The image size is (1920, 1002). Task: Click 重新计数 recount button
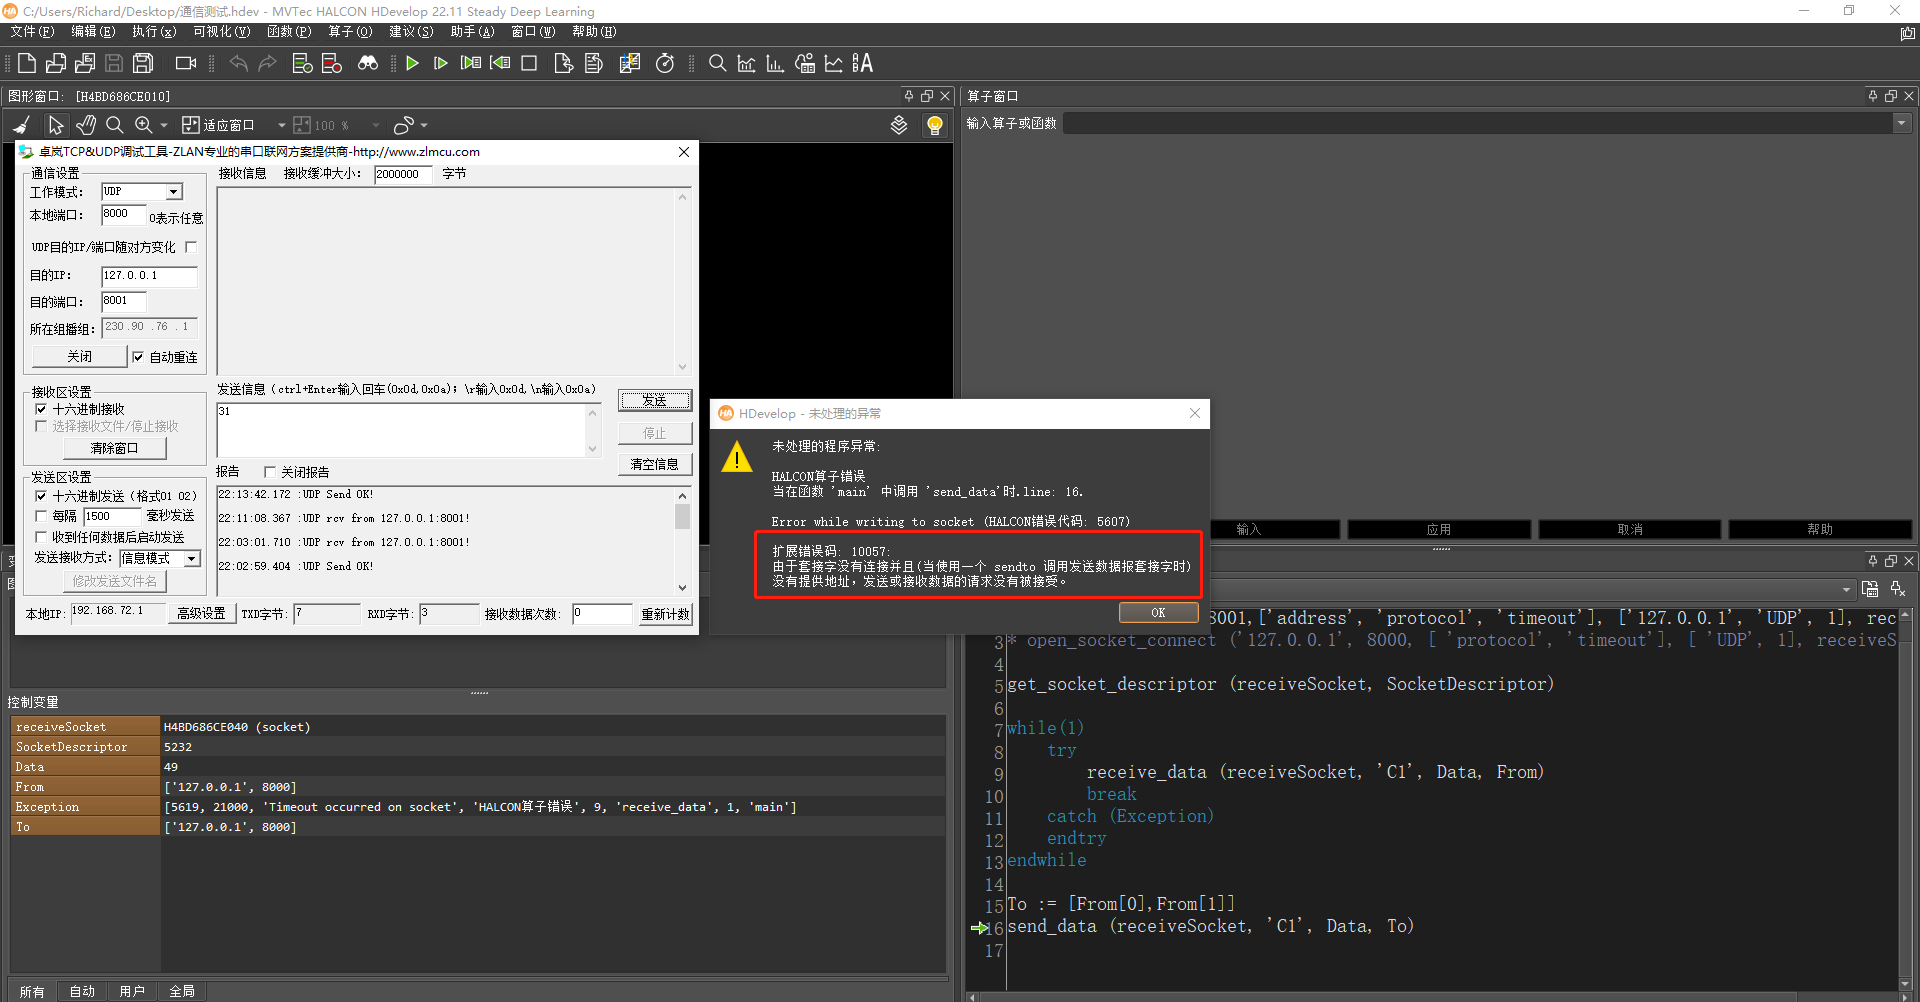666,614
